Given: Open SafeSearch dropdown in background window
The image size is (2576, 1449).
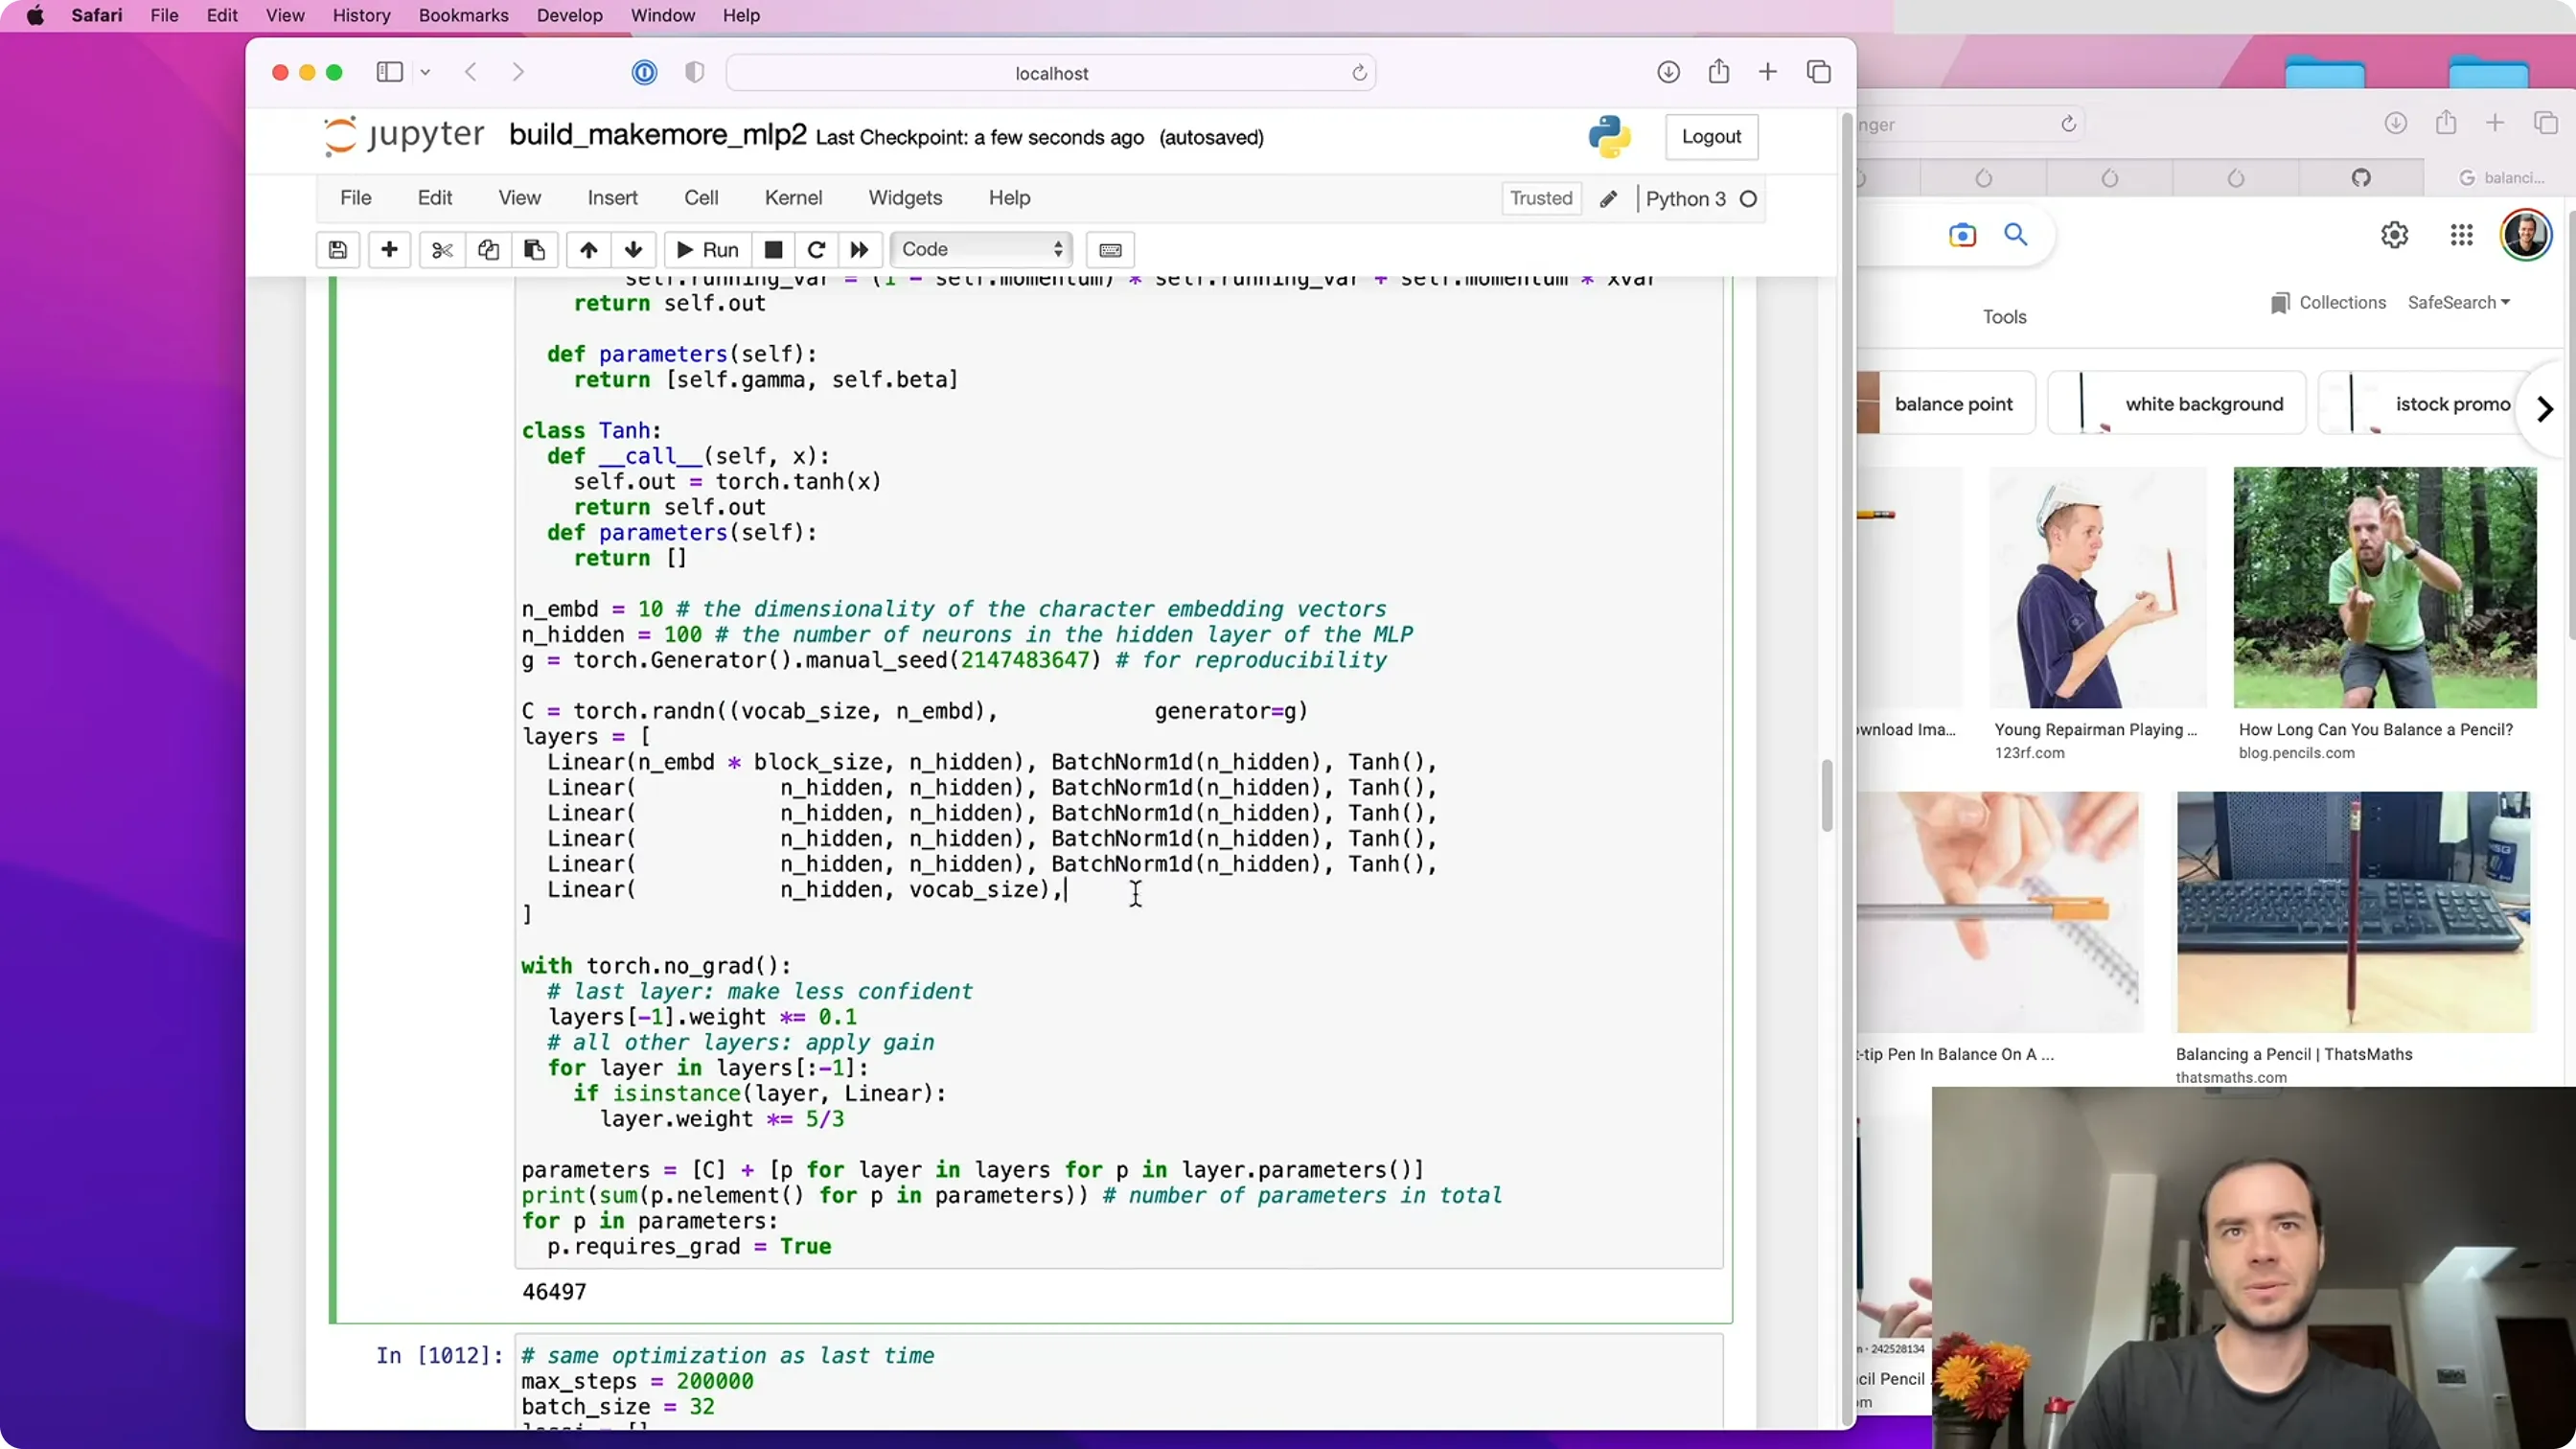Looking at the screenshot, I should (x=2459, y=303).
